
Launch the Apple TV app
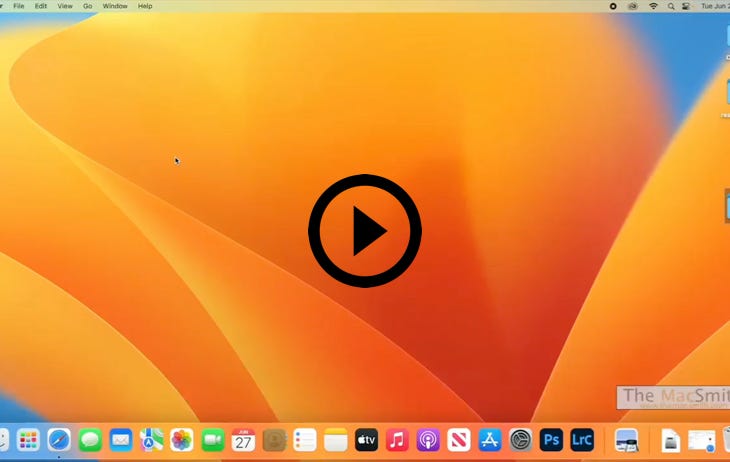coord(366,440)
